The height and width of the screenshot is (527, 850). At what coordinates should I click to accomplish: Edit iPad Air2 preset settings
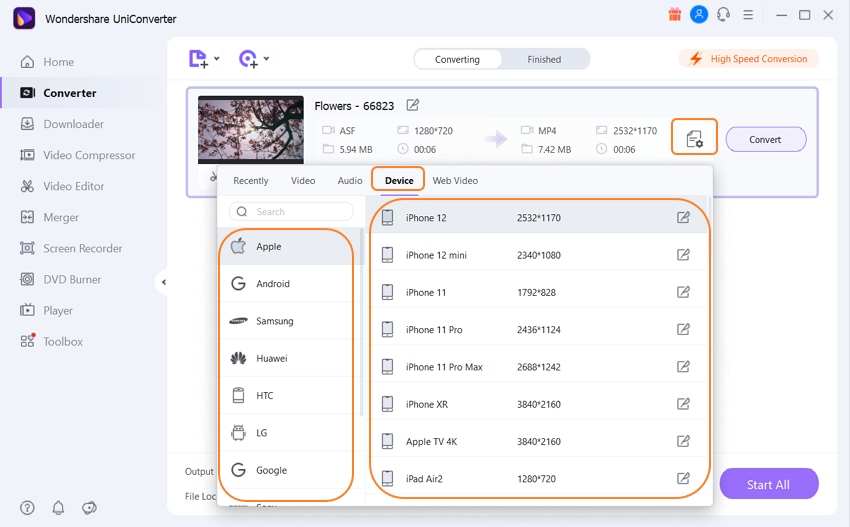[683, 478]
